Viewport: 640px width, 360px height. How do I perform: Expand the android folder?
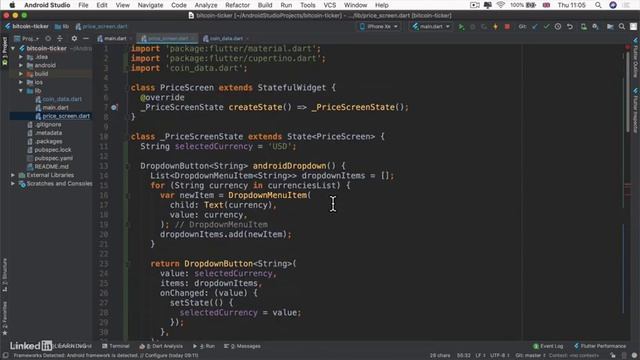tap(21, 65)
